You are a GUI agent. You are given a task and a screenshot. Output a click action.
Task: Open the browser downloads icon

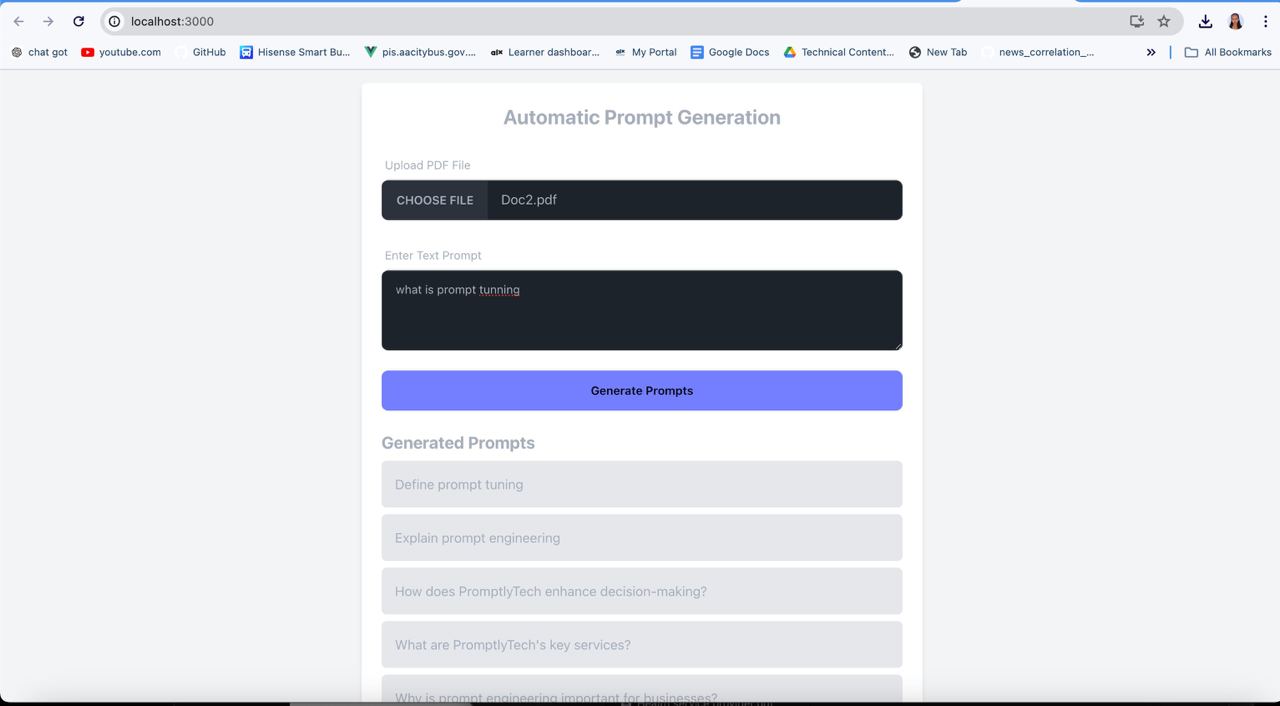tap(1205, 21)
